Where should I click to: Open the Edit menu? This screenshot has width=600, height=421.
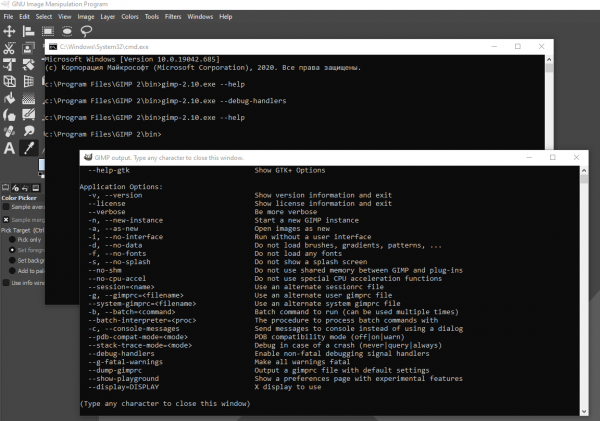click(x=24, y=16)
